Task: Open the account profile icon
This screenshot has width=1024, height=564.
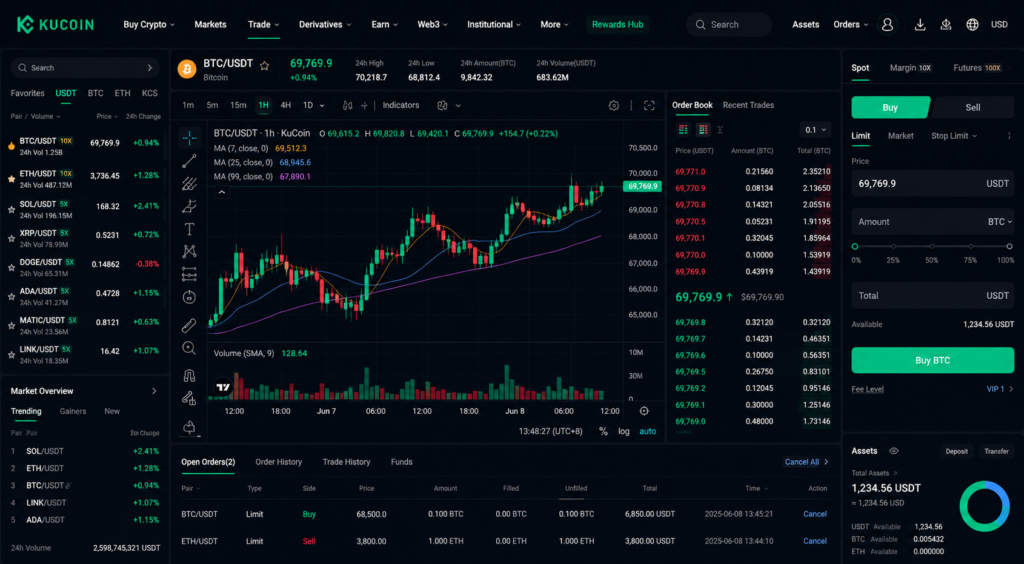Action: [x=887, y=24]
